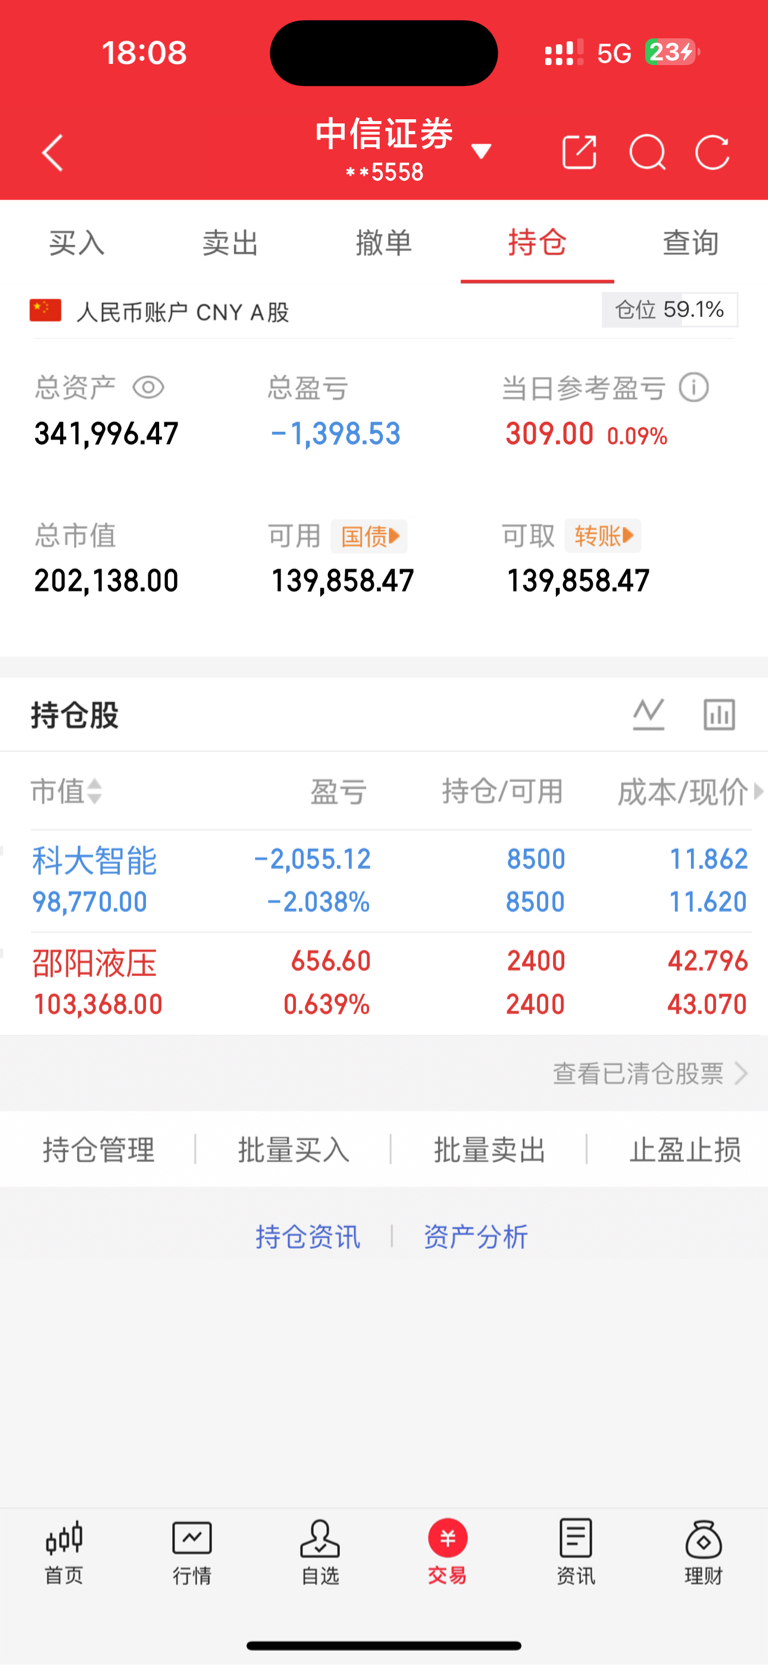
Task: Expand 成本/现价 column arrow
Action: pyautogui.click(x=759, y=791)
